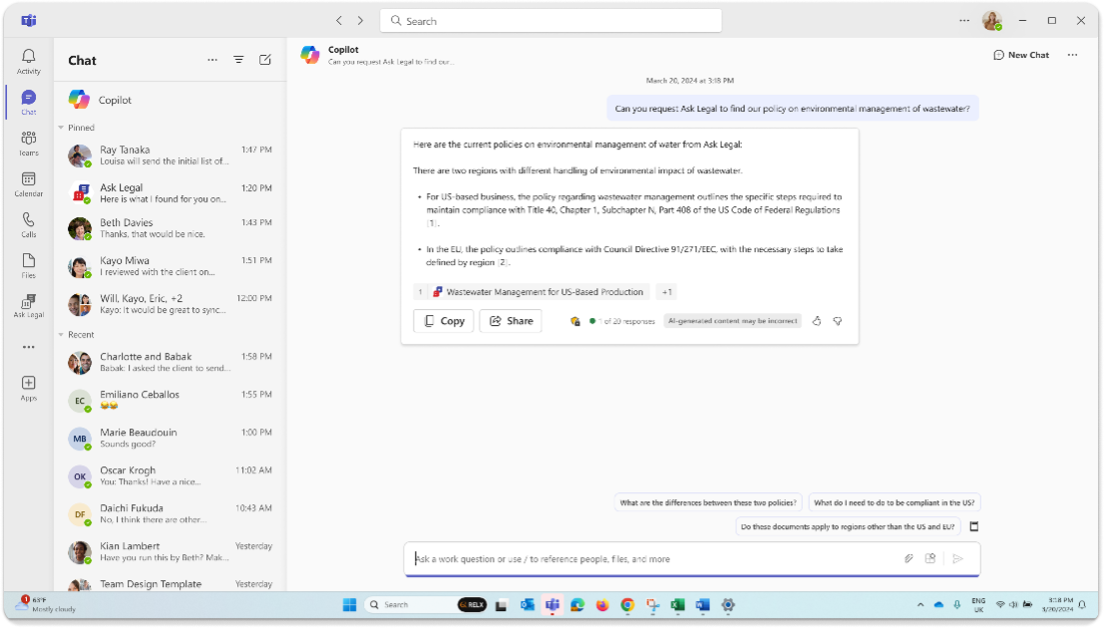Screen dimensions: 1104x628
Task: Expand the +1 additional references
Action: [667, 292]
